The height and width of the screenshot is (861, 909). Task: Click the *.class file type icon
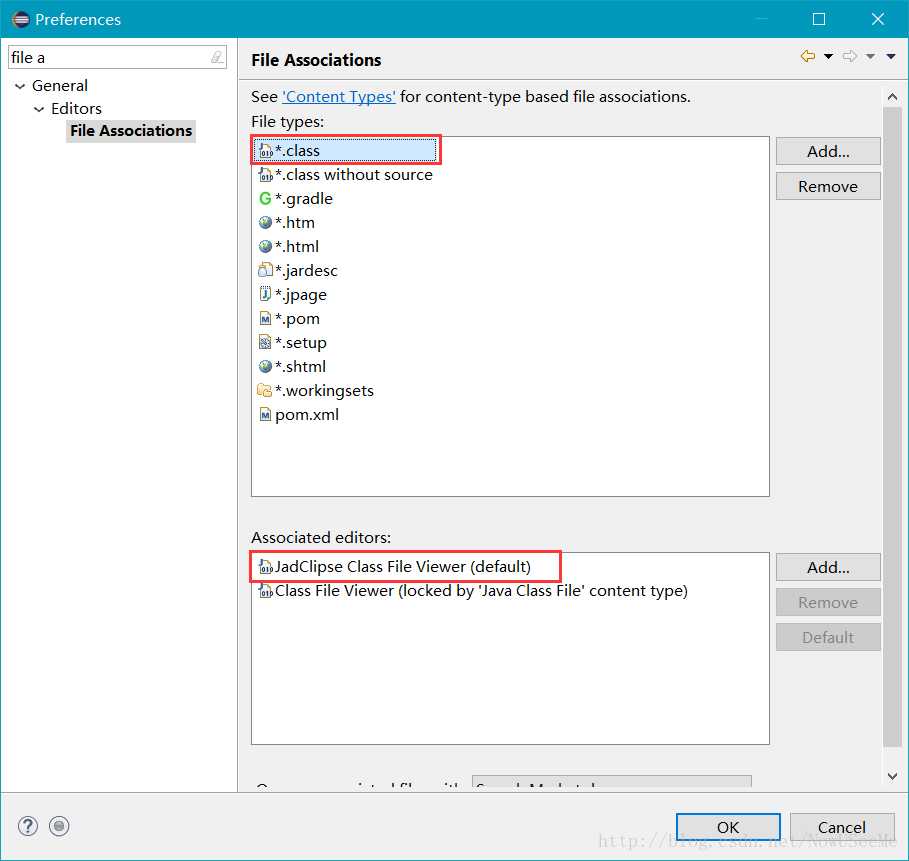coord(266,151)
